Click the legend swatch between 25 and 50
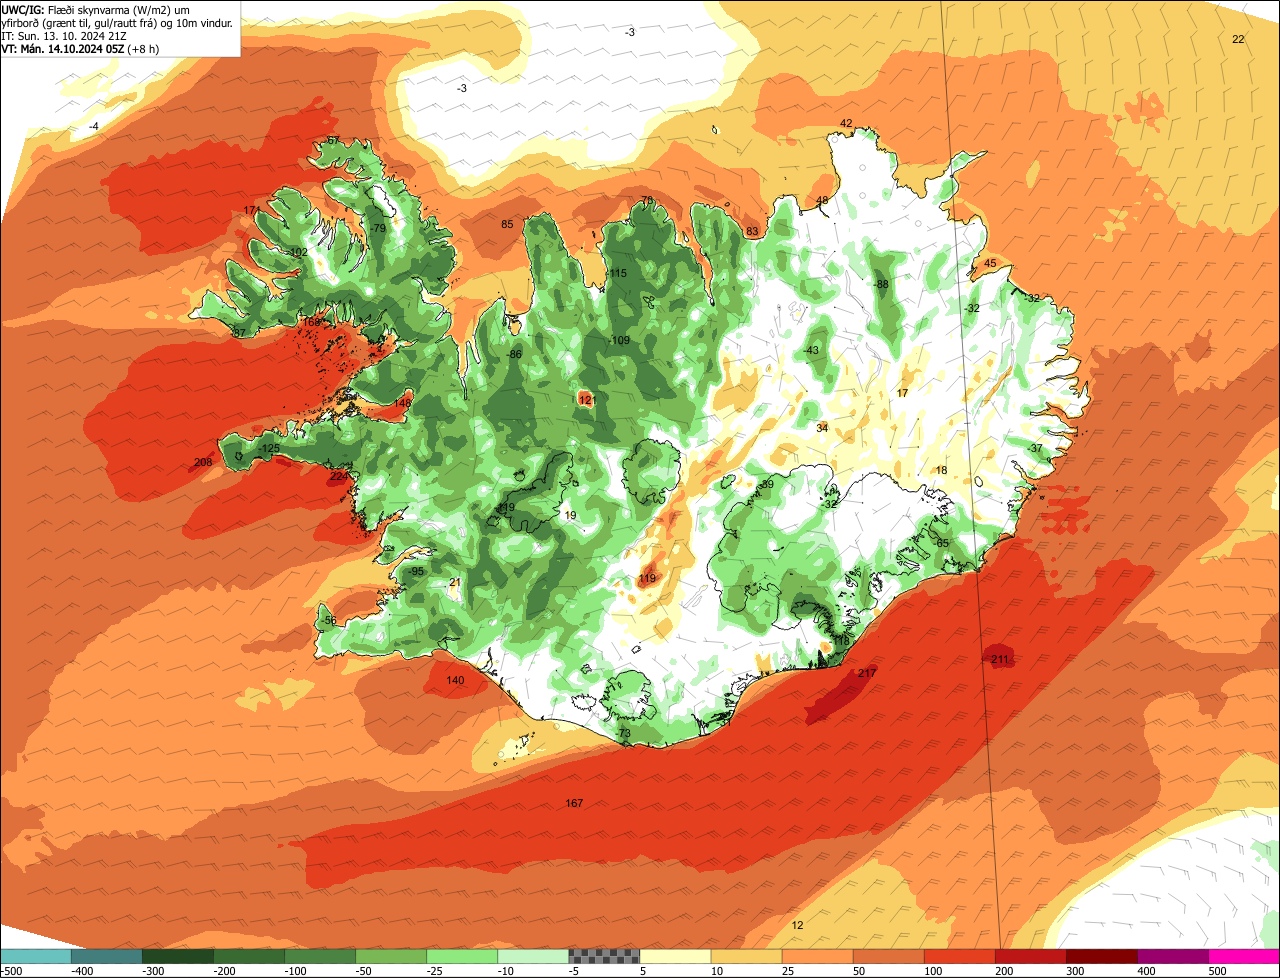Image resolution: width=1280 pixels, height=978 pixels. tap(818, 956)
